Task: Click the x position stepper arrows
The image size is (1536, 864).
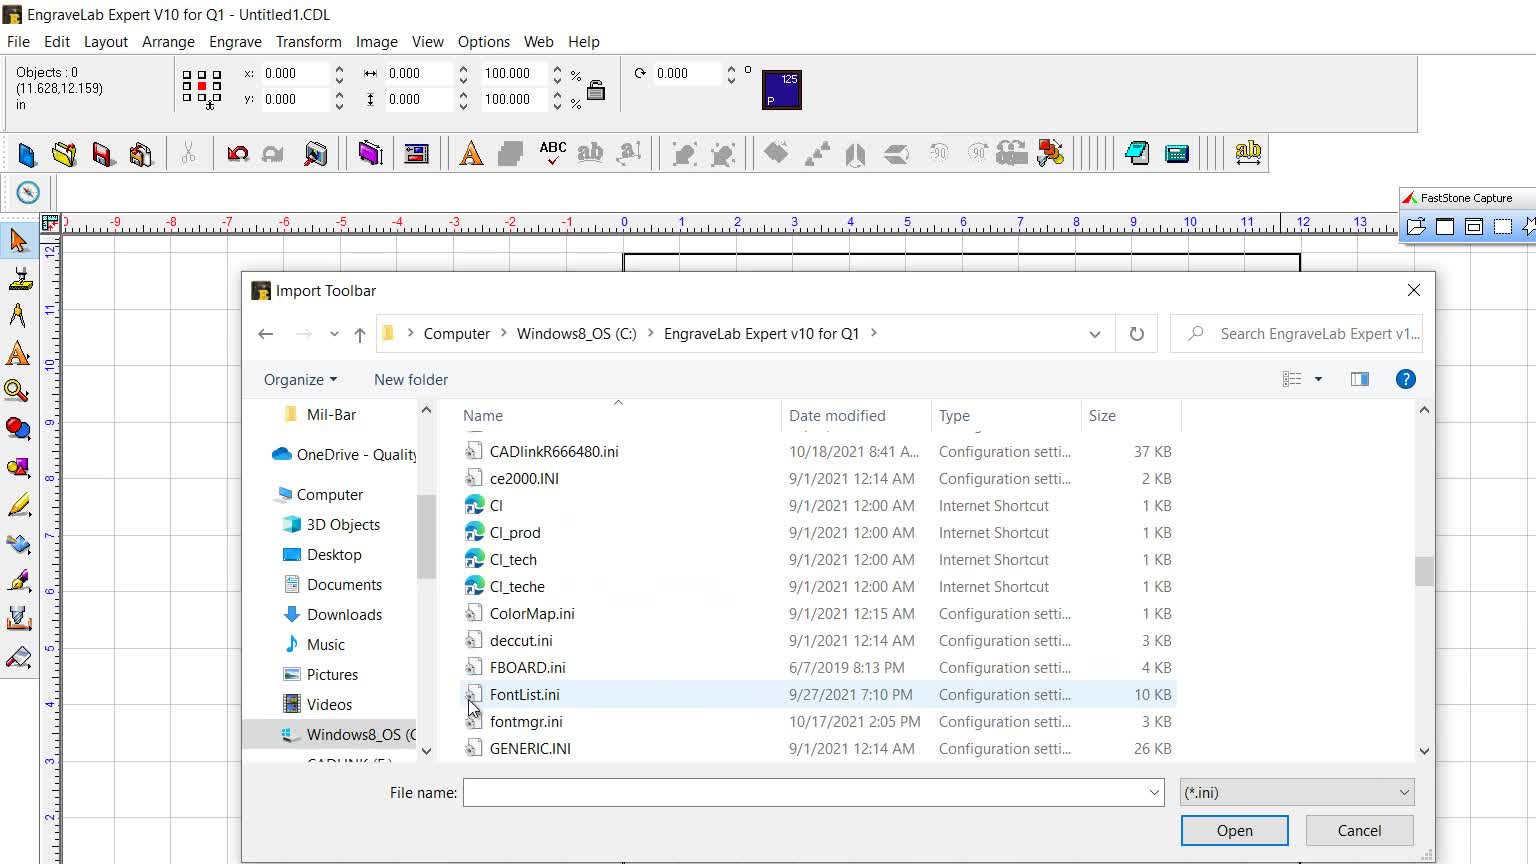Action: (x=339, y=74)
